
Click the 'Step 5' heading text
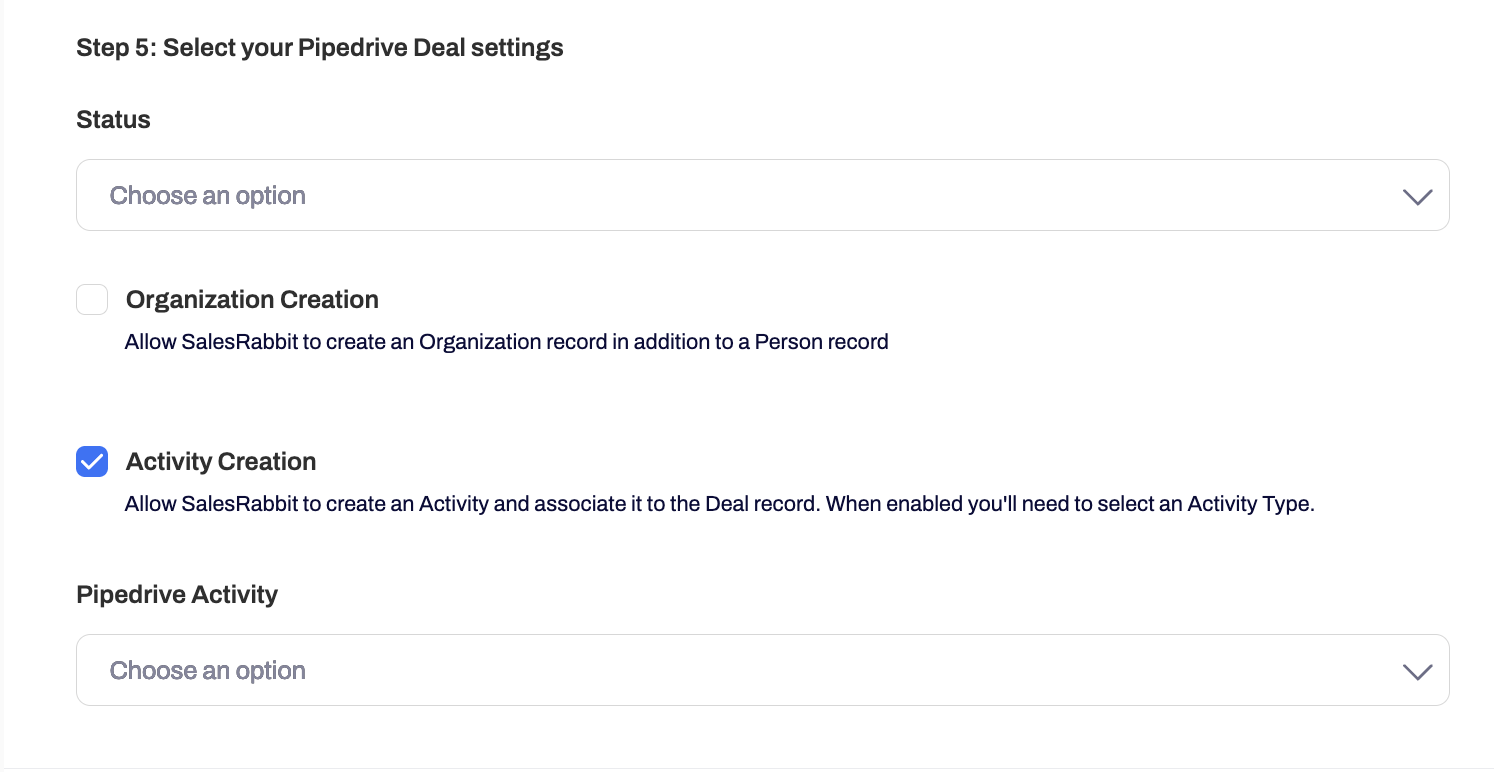pos(319,47)
